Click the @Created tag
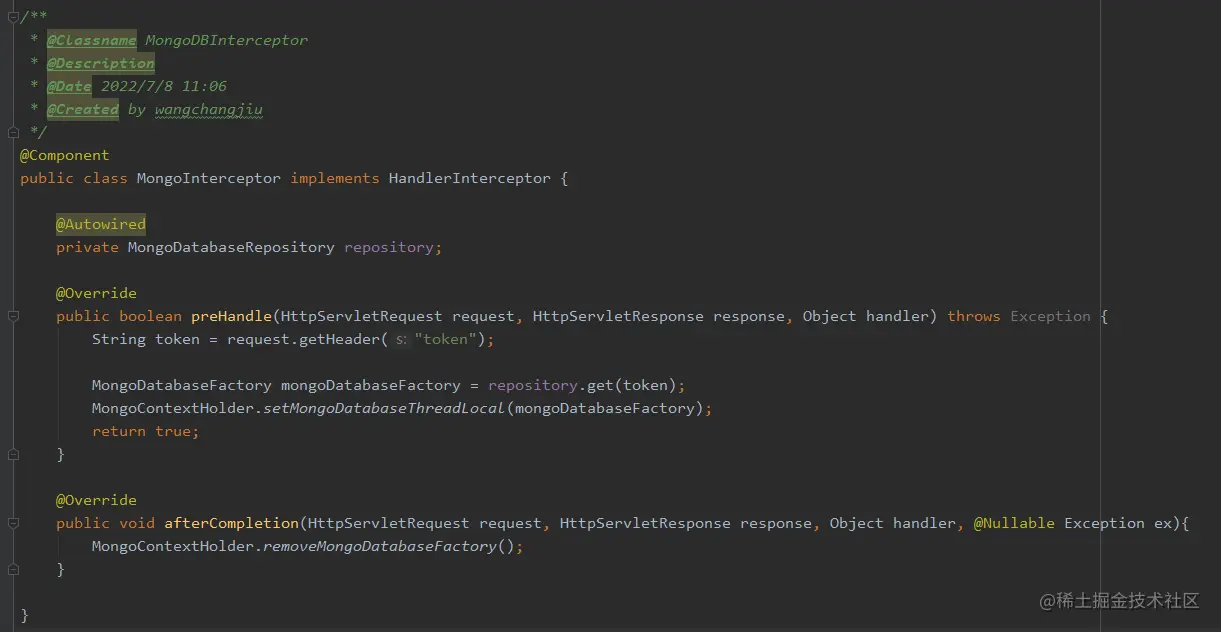 click(82, 109)
